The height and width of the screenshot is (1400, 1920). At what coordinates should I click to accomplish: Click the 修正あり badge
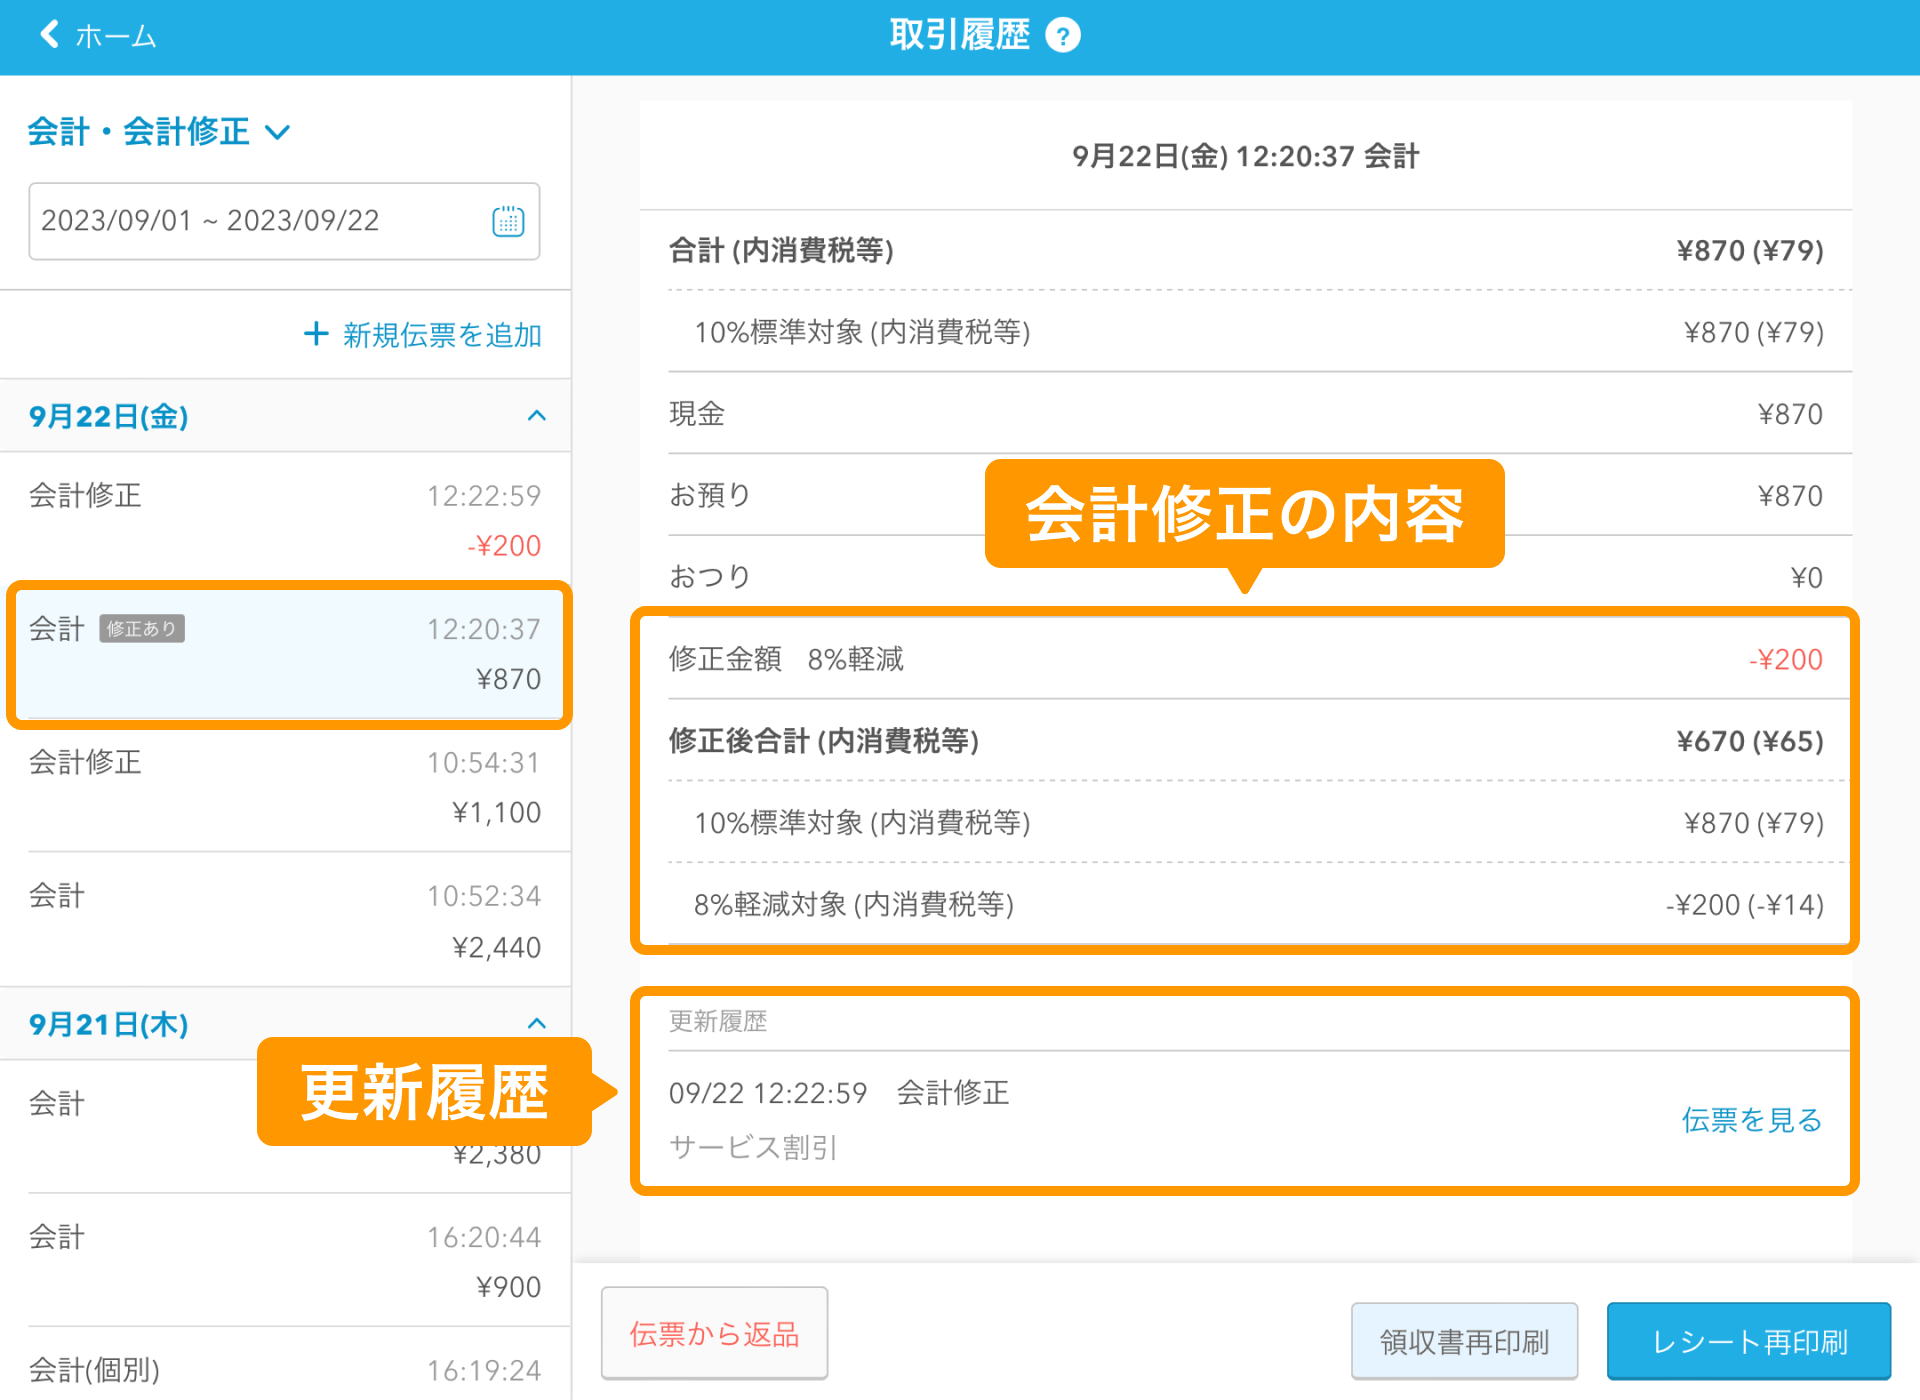(x=142, y=629)
